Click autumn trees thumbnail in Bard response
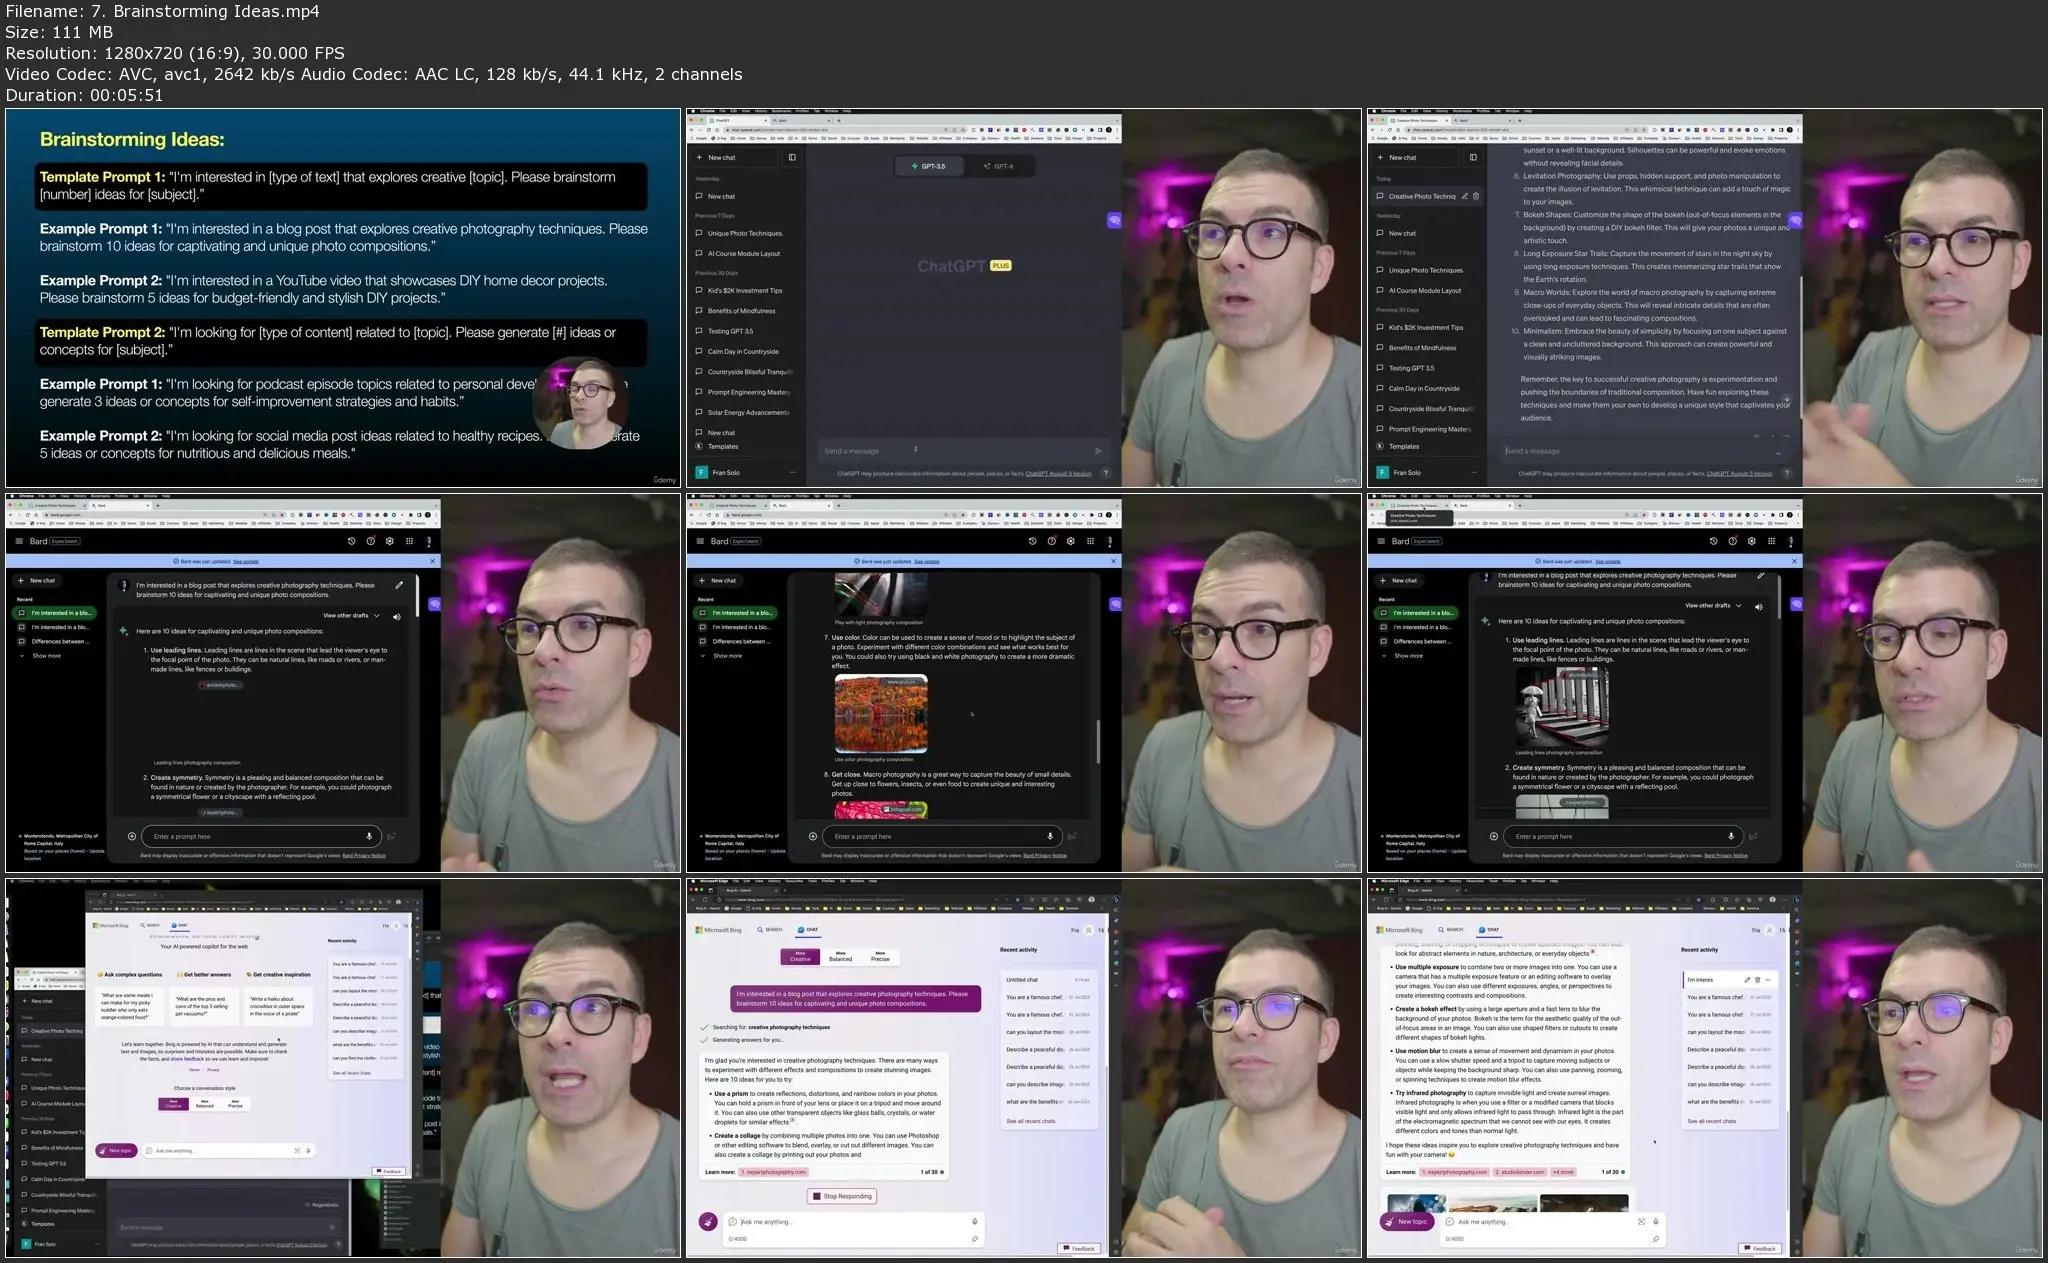 pos(880,713)
